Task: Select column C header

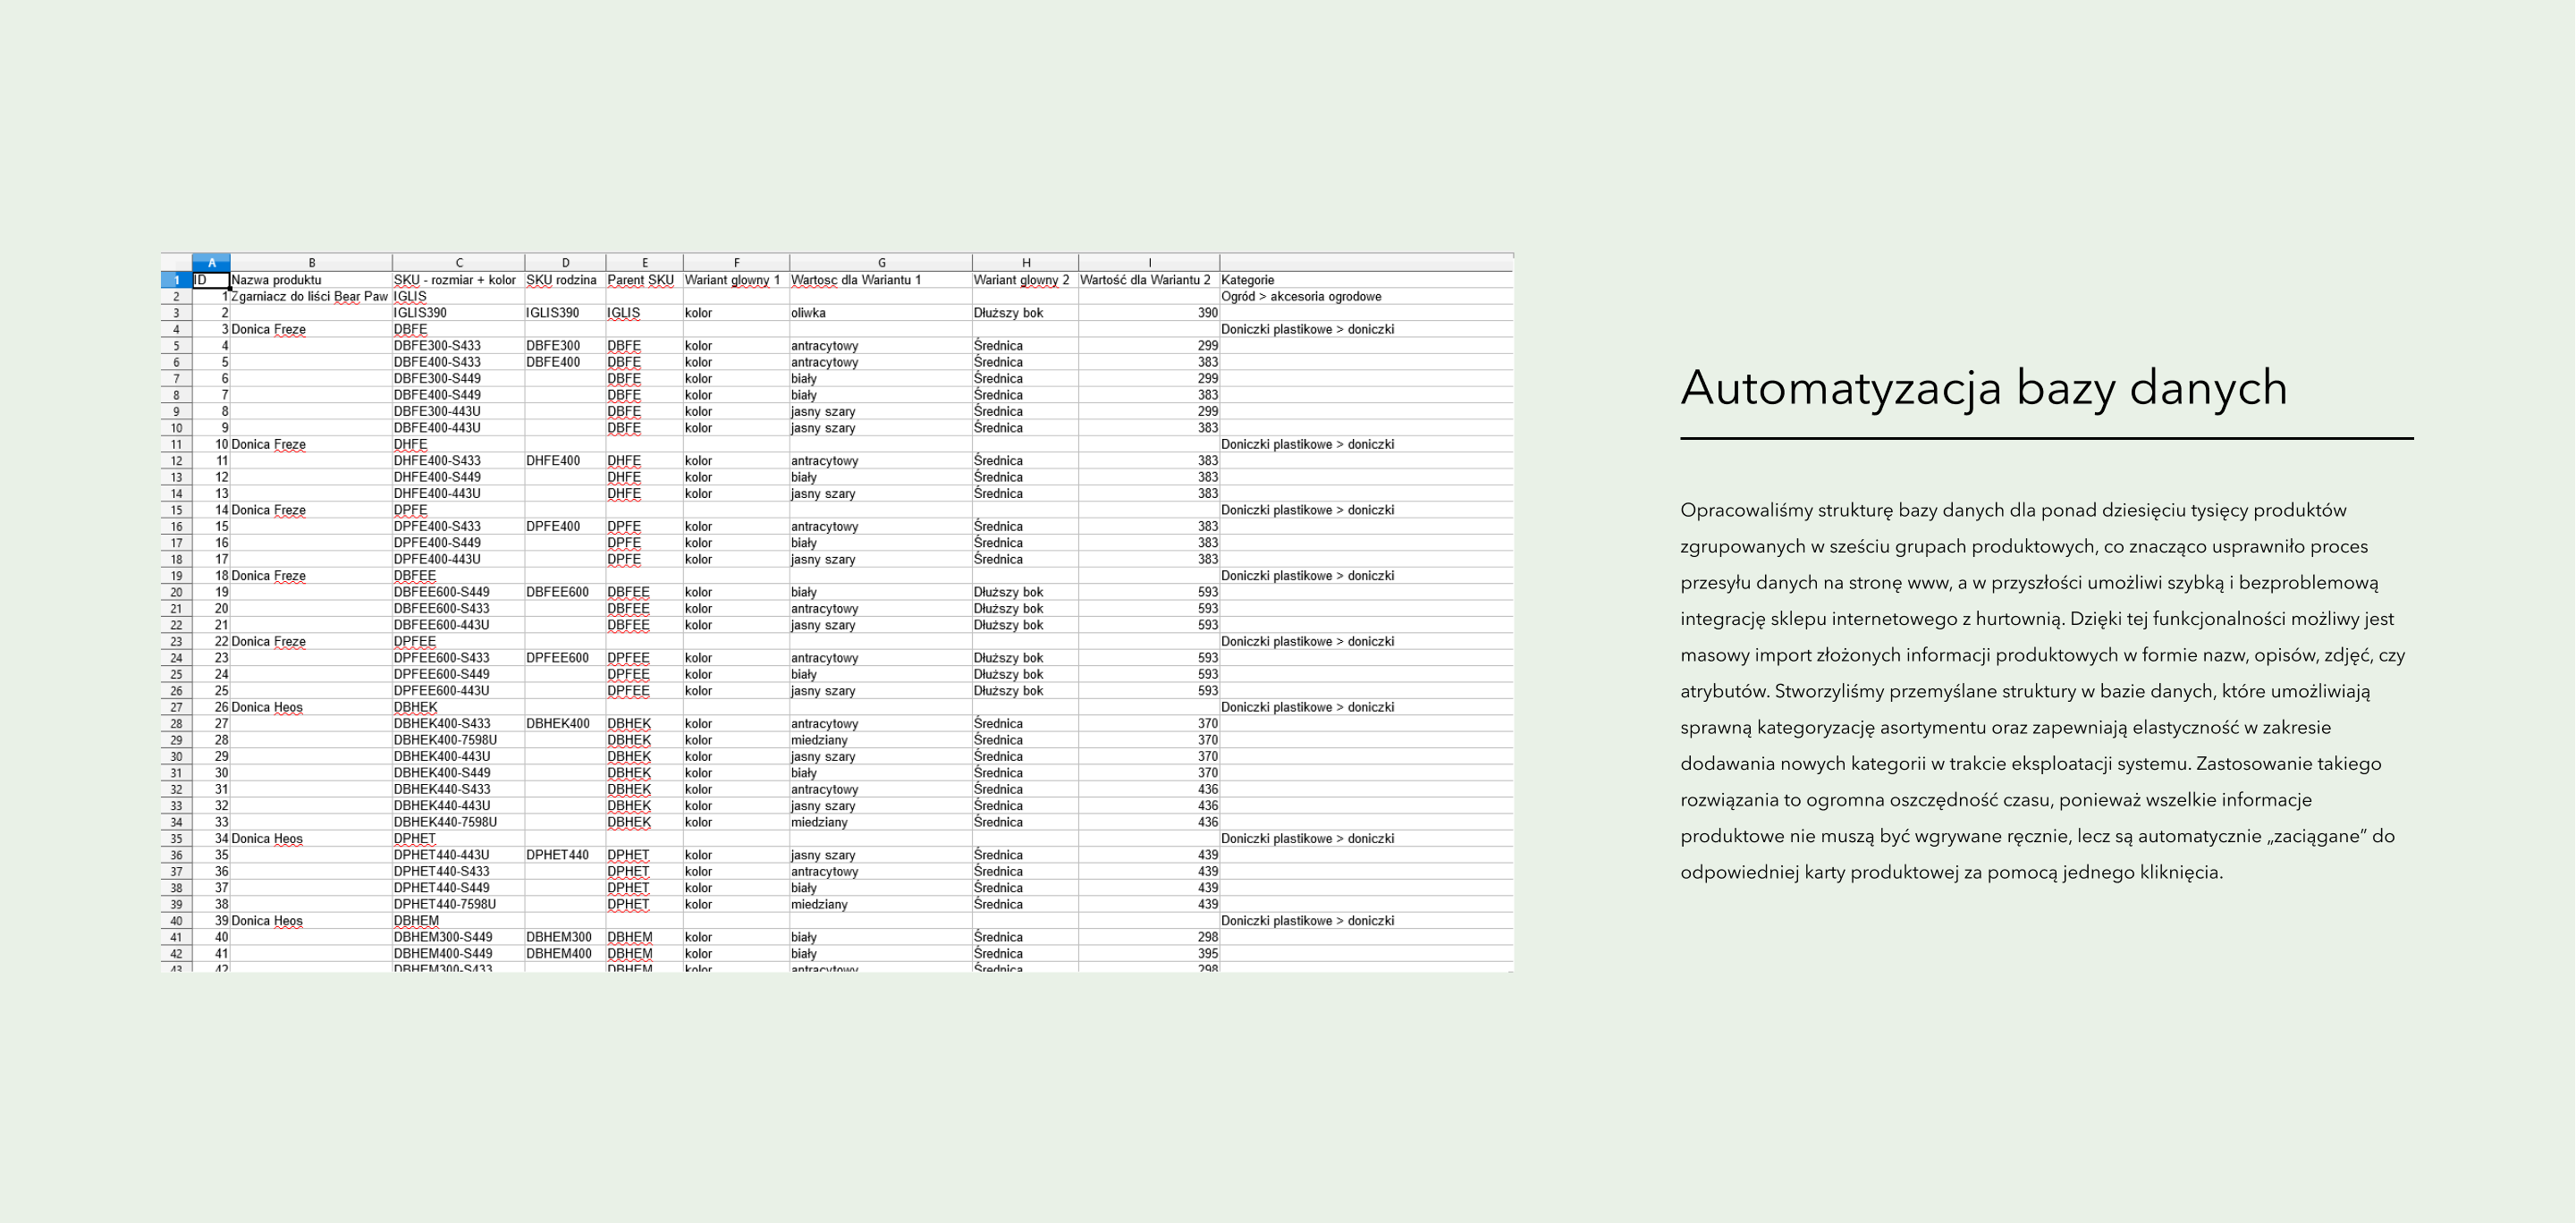Action: pos(459,263)
